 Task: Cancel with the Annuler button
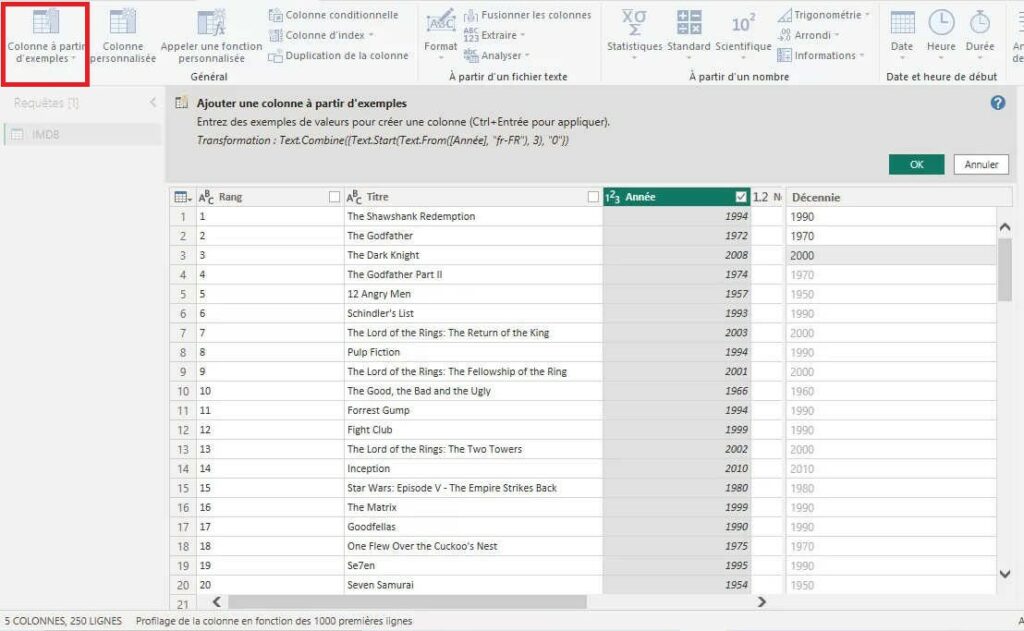[980, 164]
